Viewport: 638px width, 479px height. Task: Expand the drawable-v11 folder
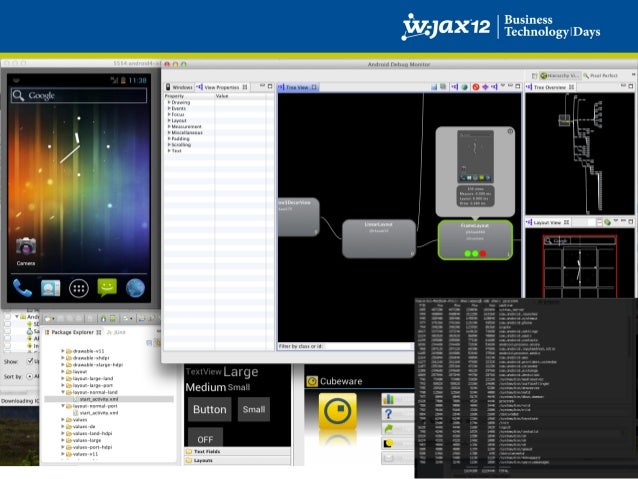pos(63,351)
